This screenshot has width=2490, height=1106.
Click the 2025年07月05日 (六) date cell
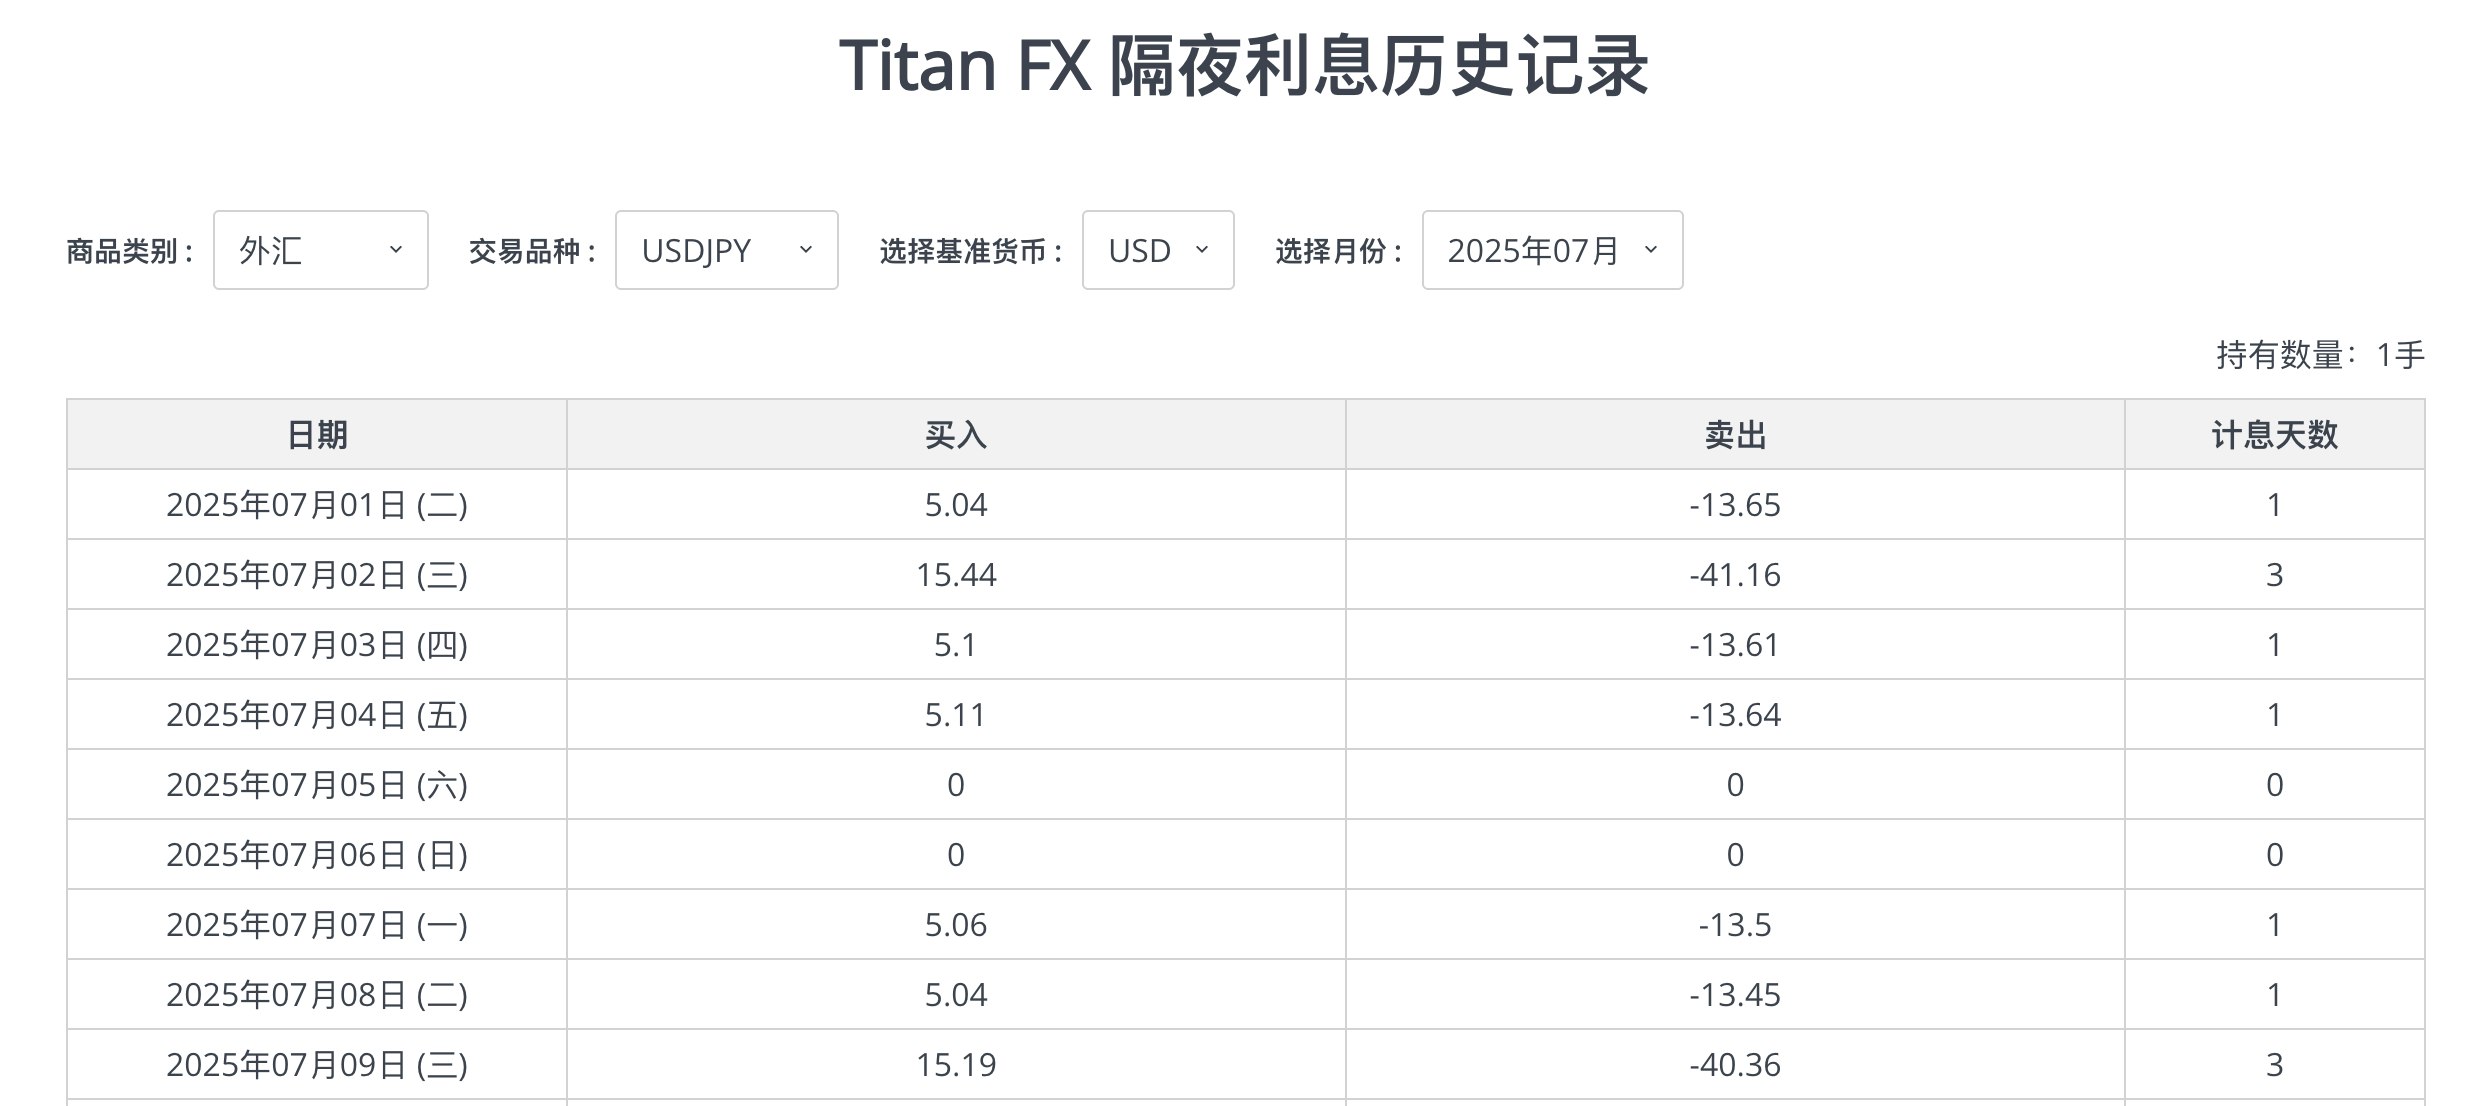click(x=317, y=785)
